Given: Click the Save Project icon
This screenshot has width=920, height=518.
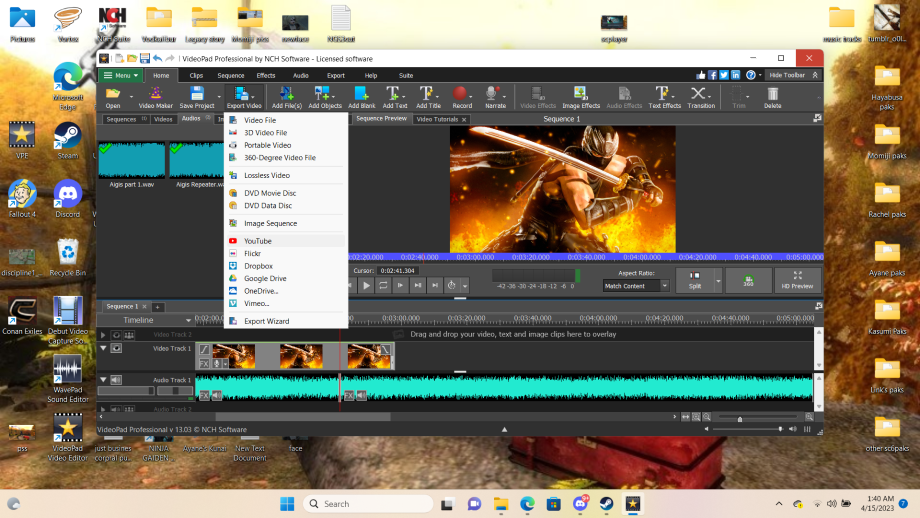Looking at the screenshot, I should (x=197, y=97).
